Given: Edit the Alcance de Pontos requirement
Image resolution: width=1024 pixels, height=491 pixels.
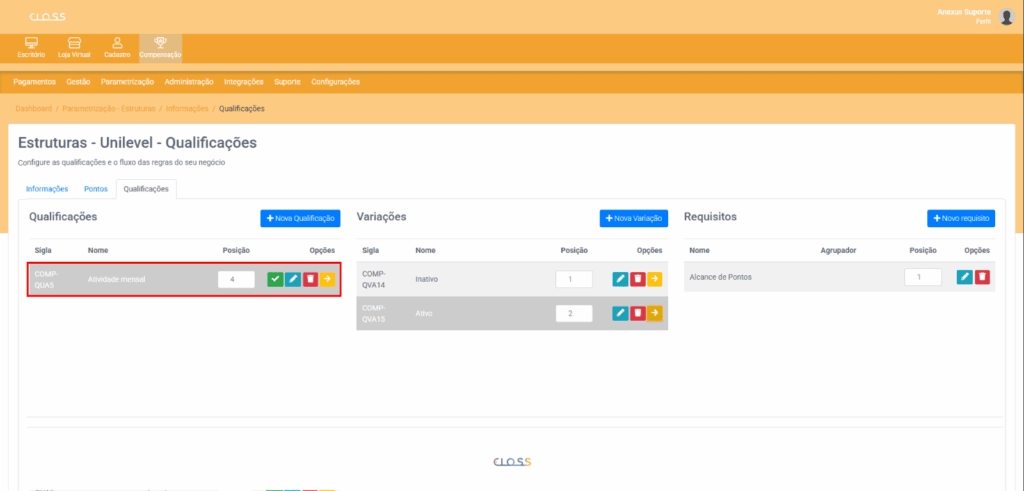Looking at the screenshot, I should (x=964, y=277).
